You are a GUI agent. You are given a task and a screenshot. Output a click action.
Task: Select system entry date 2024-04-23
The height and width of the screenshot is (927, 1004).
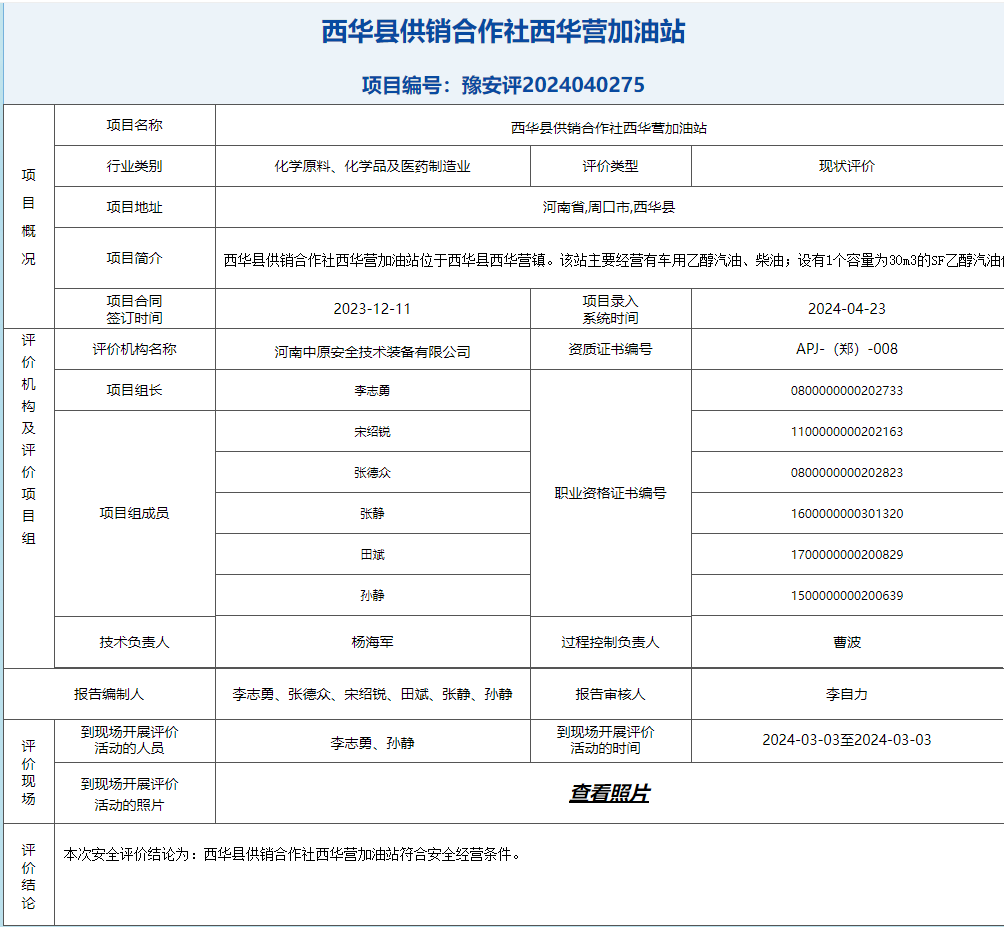click(x=847, y=309)
